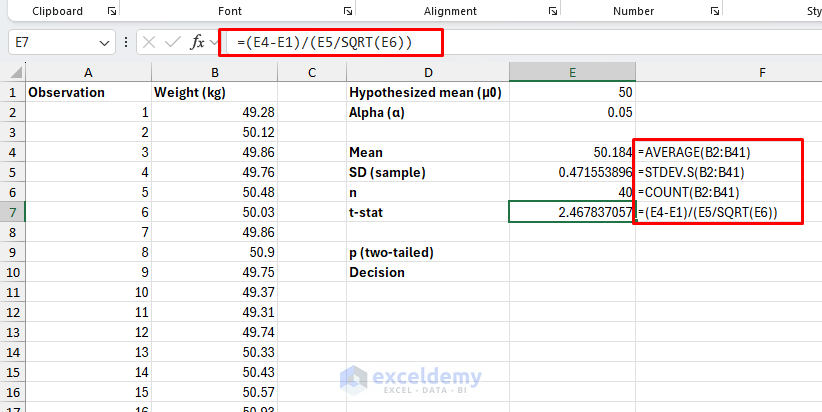This screenshot has height=412, width=822.
Task: Open Insert Function via fx icon
Action: pos(197,42)
